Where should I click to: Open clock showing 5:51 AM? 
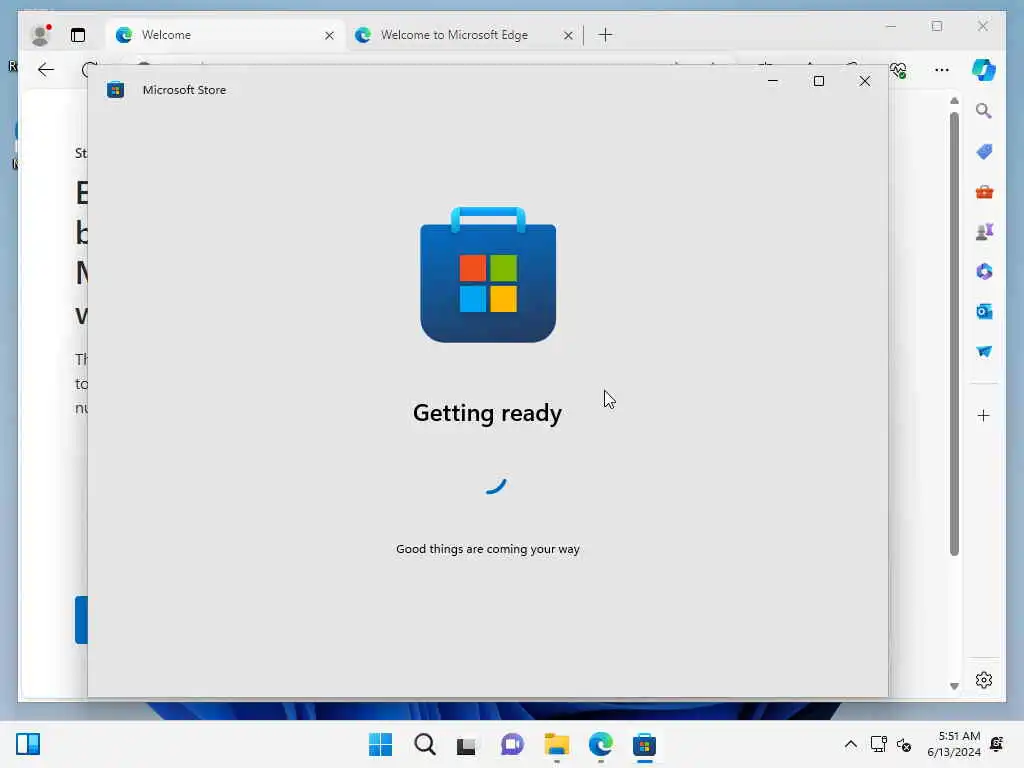click(954, 744)
